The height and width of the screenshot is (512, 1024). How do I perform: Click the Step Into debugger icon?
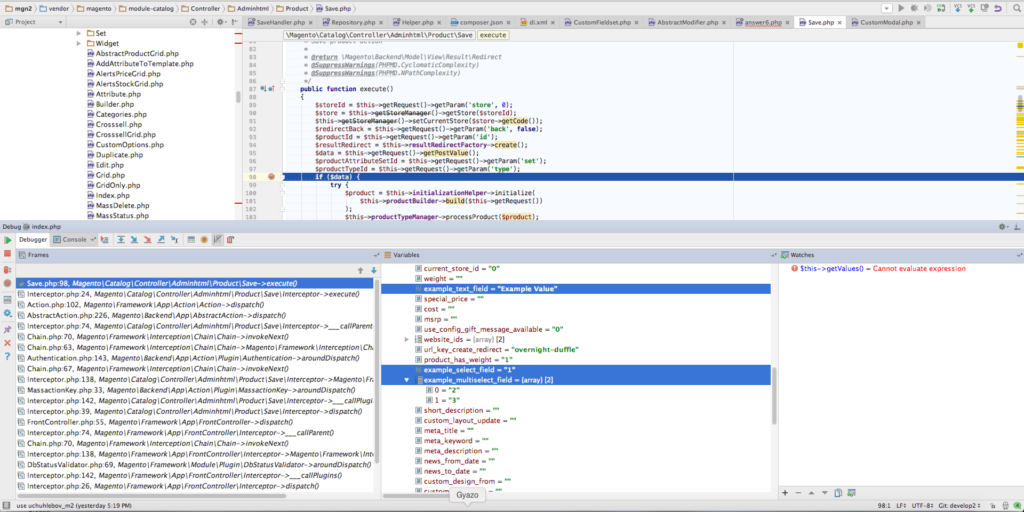pos(133,240)
